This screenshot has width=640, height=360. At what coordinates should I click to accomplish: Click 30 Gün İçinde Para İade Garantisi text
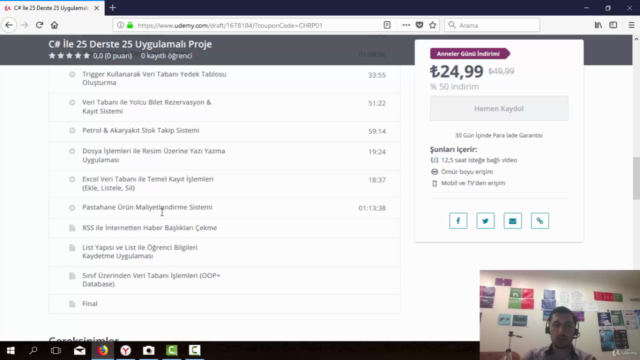(499, 135)
